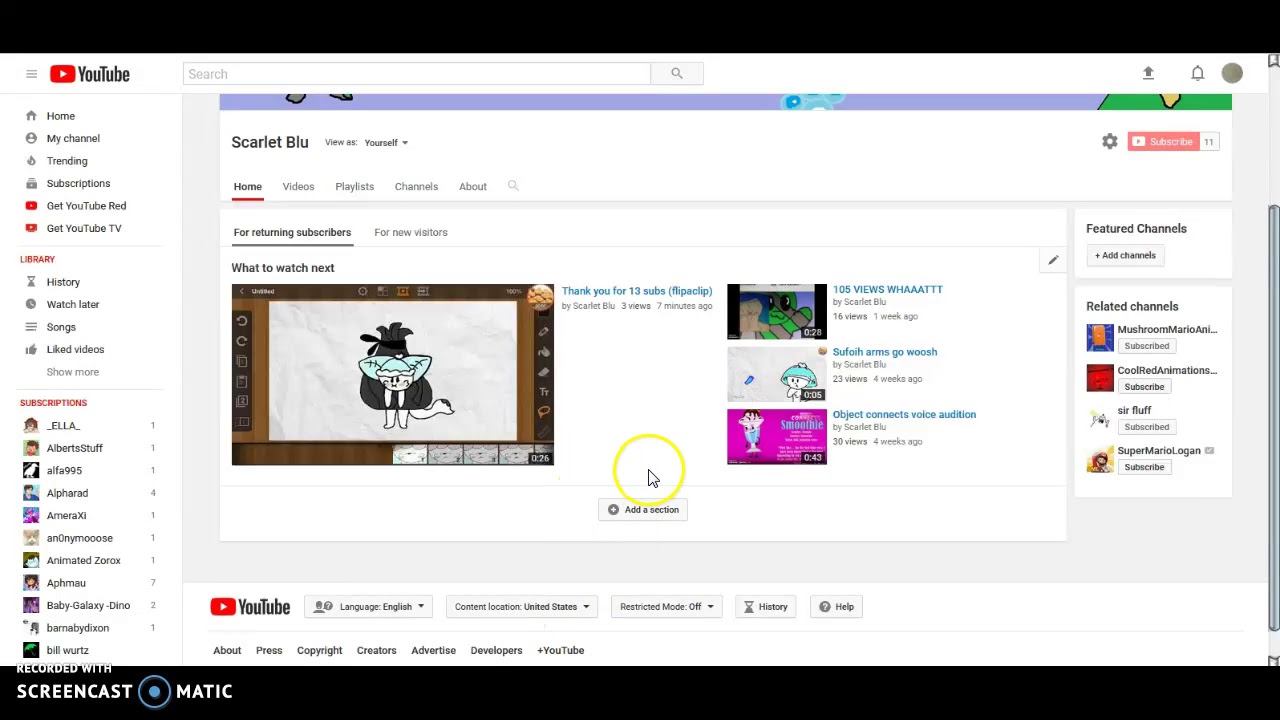The height and width of the screenshot is (720, 1280).
Task: Click the Thank you for 13 subs title
Action: 637,291
